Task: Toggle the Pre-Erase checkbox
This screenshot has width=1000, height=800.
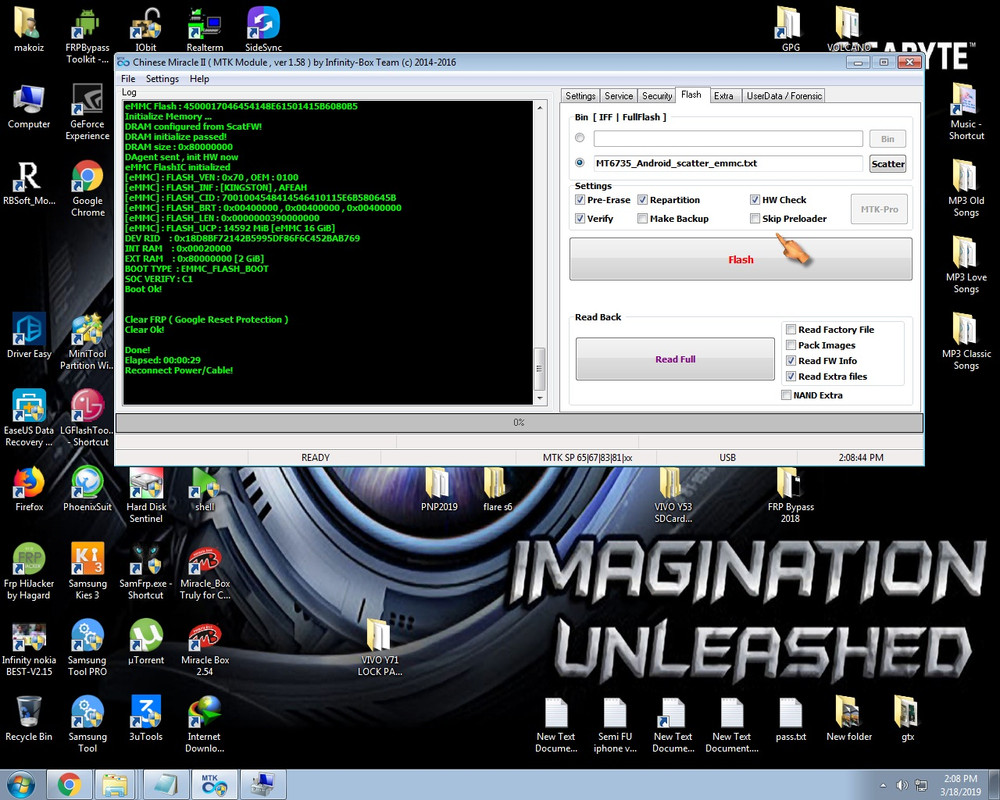Action: pos(580,200)
